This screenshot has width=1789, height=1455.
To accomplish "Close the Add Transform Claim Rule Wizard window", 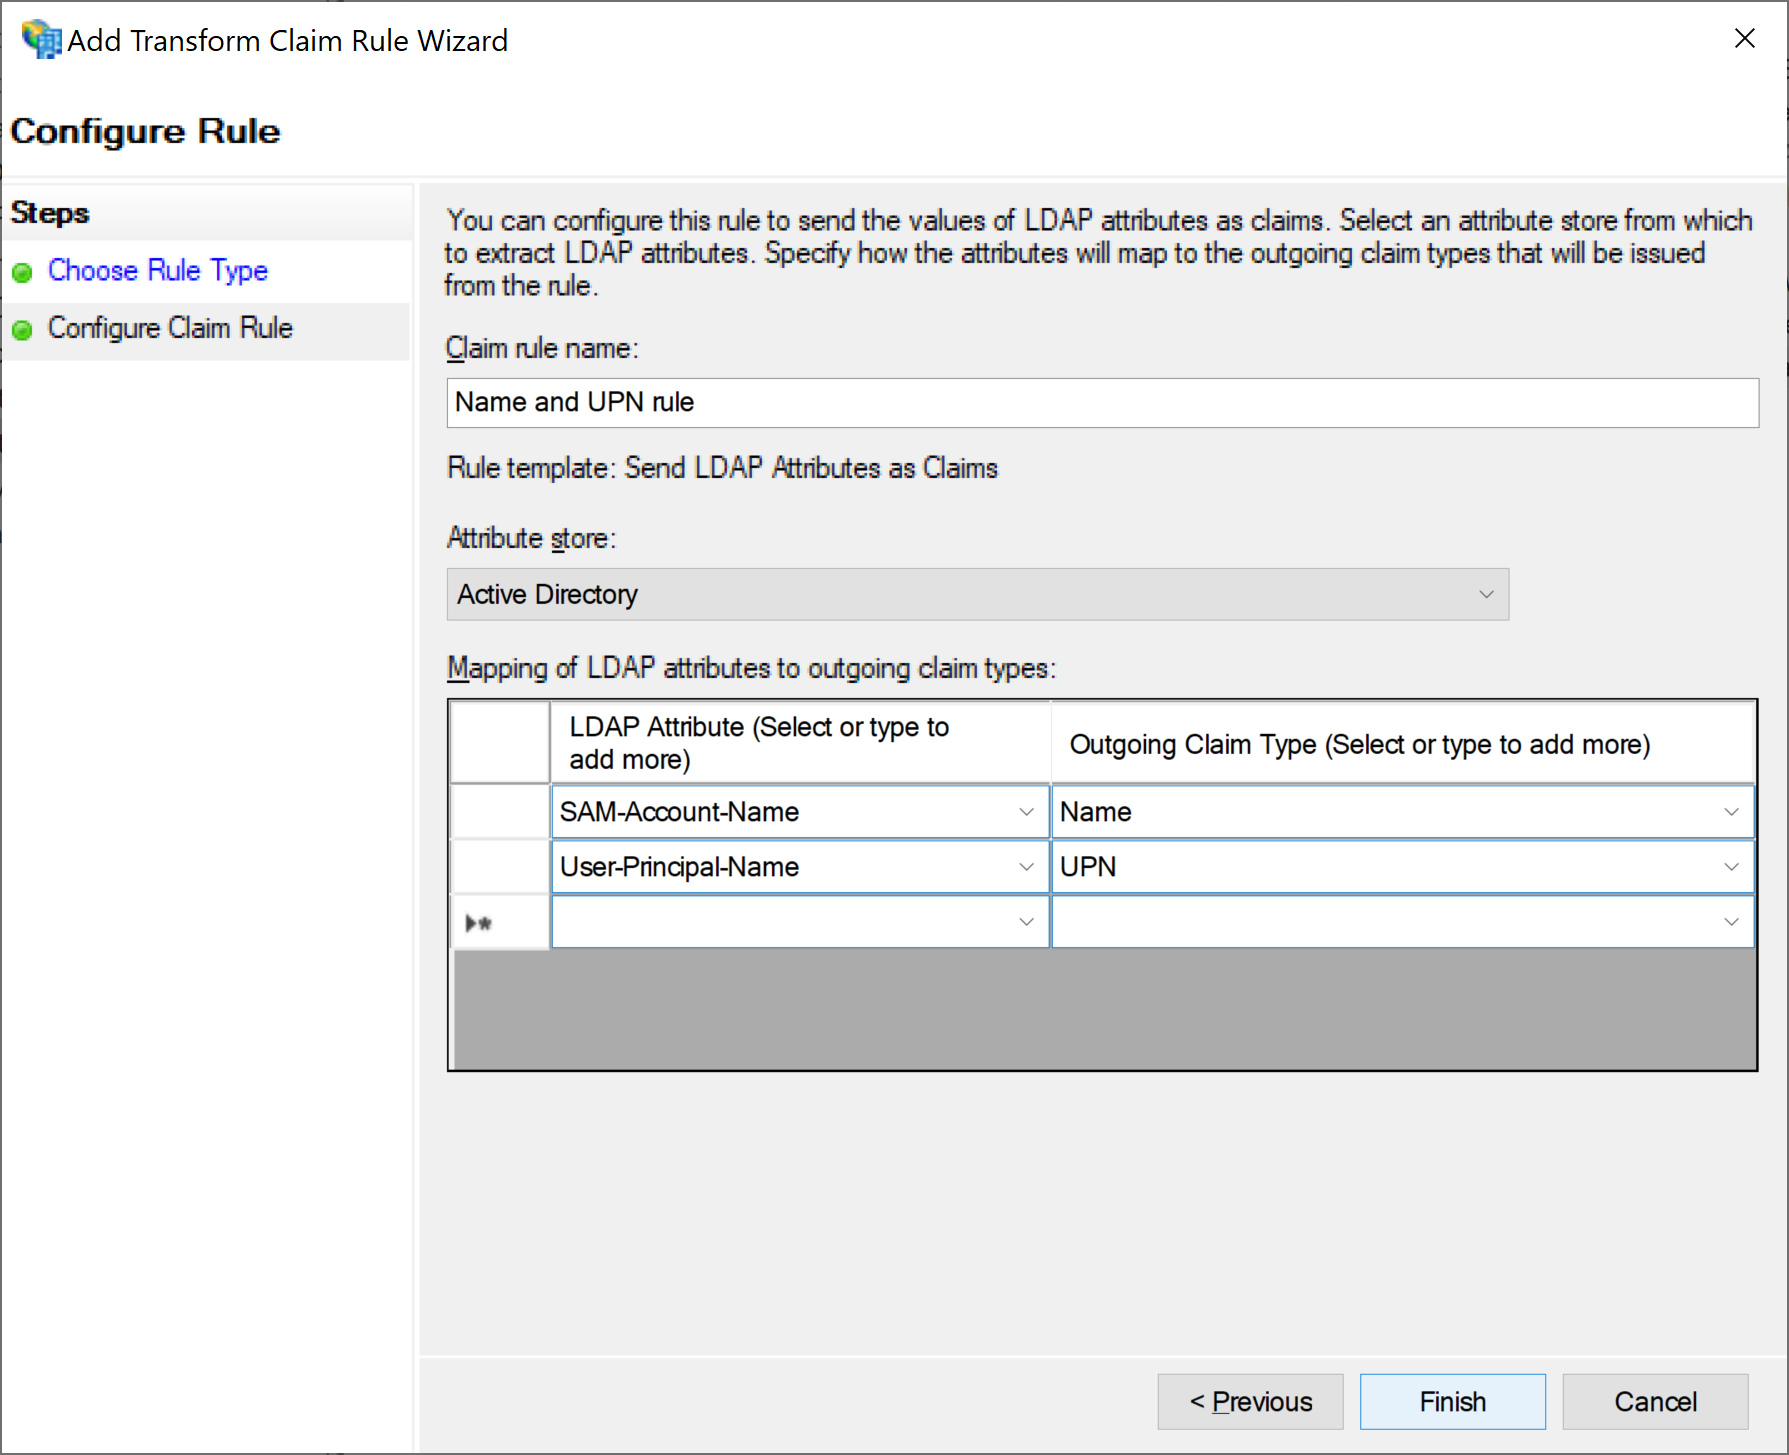I will tap(1745, 39).
